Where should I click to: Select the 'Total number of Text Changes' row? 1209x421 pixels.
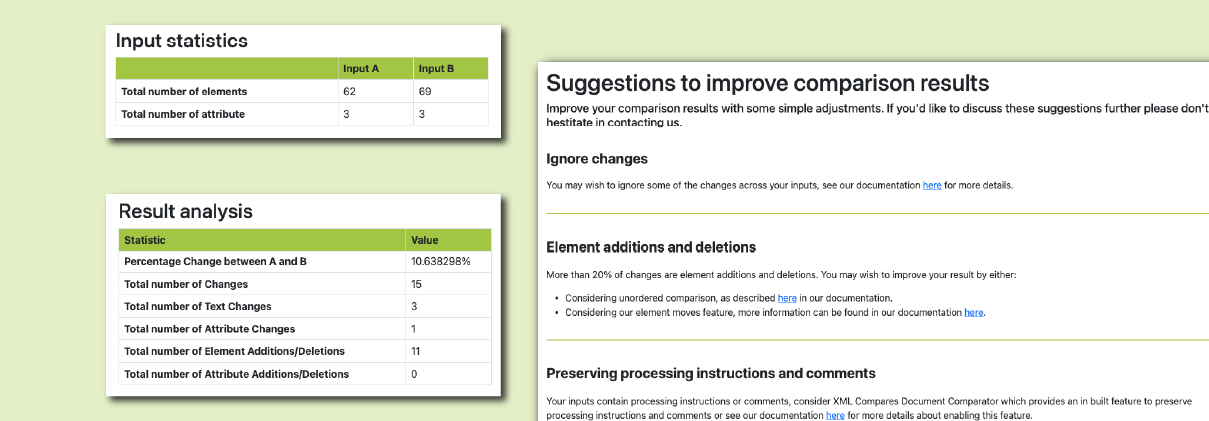point(197,306)
